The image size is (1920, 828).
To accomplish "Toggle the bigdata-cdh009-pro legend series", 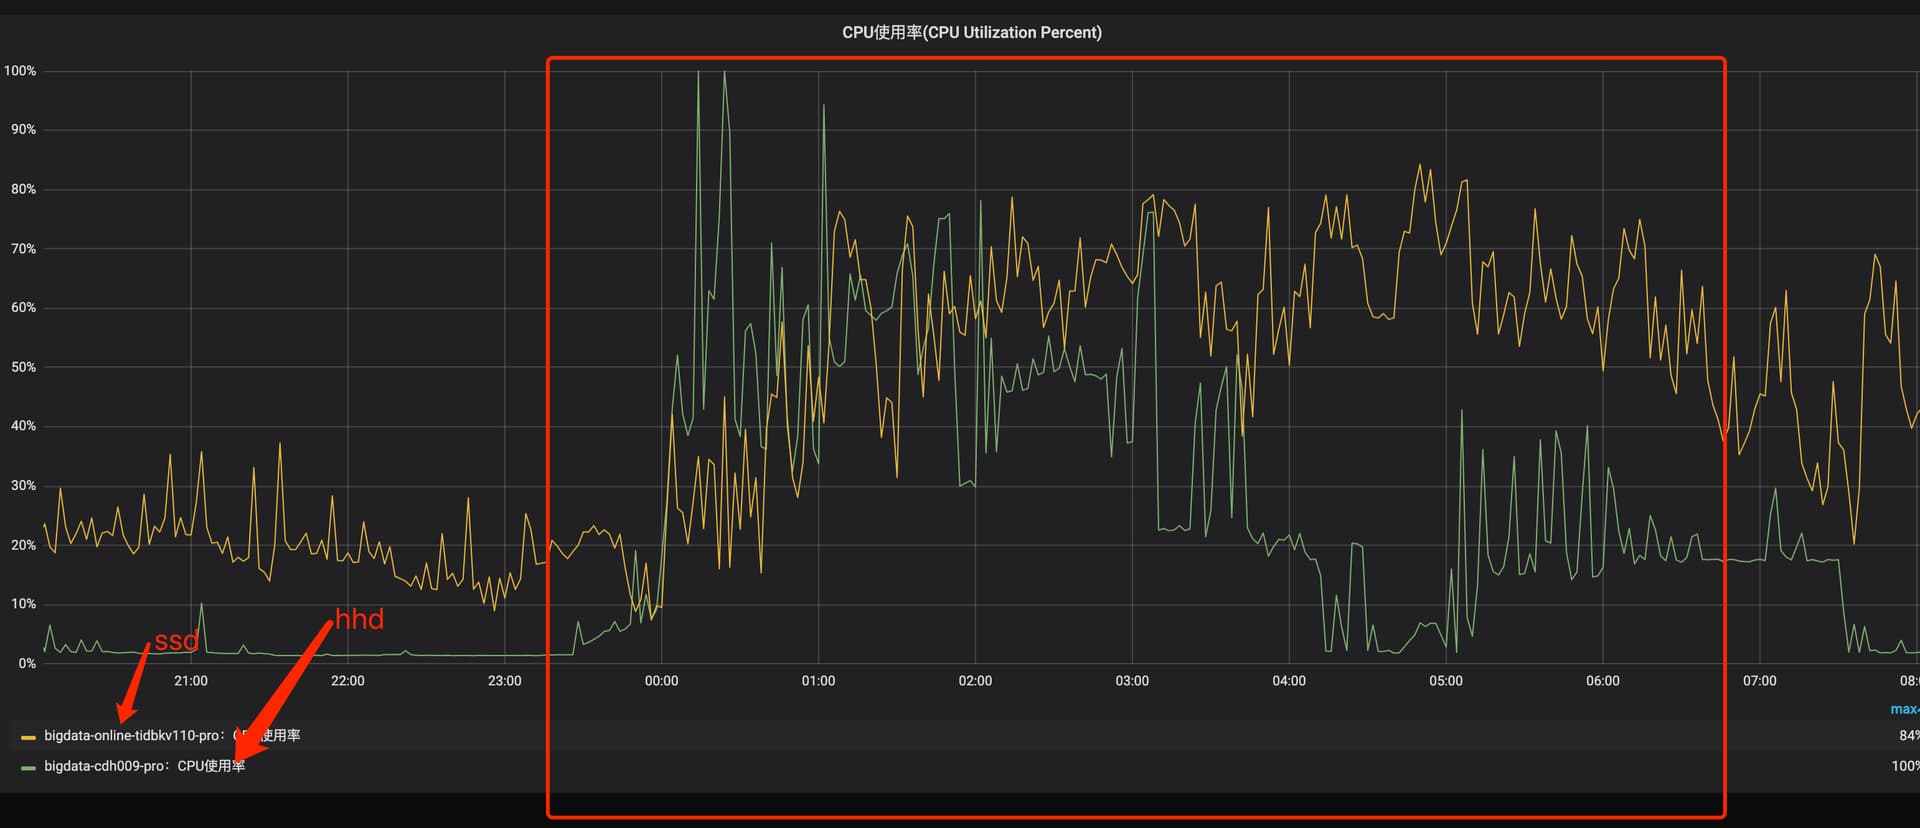I will point(144,766).
